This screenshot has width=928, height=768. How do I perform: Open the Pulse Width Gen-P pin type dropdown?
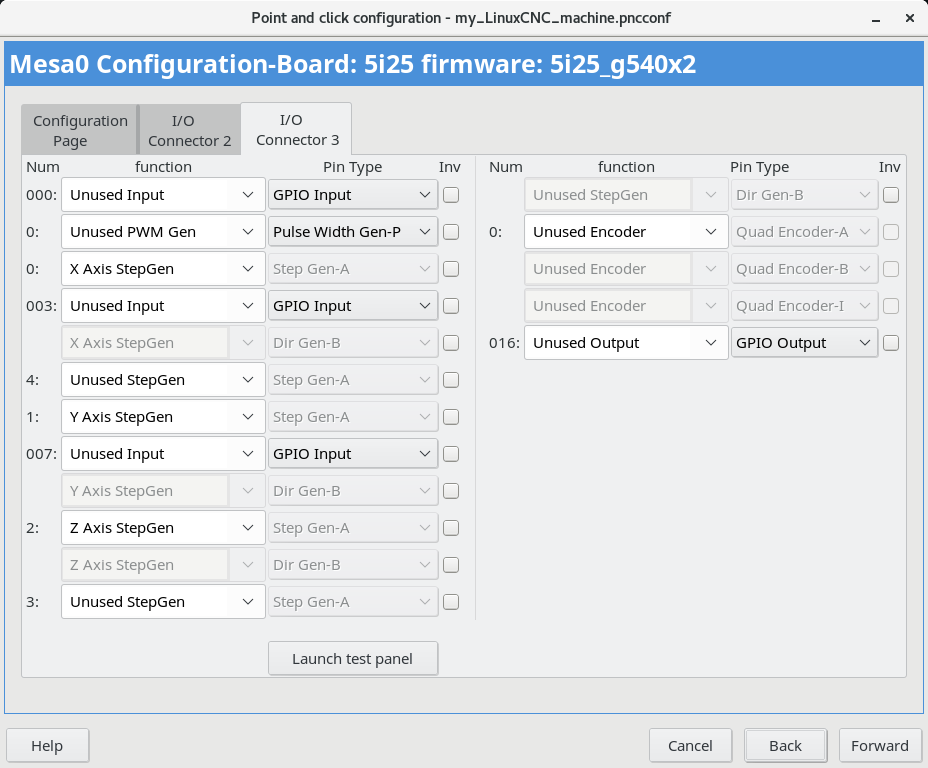click(353, 232)
